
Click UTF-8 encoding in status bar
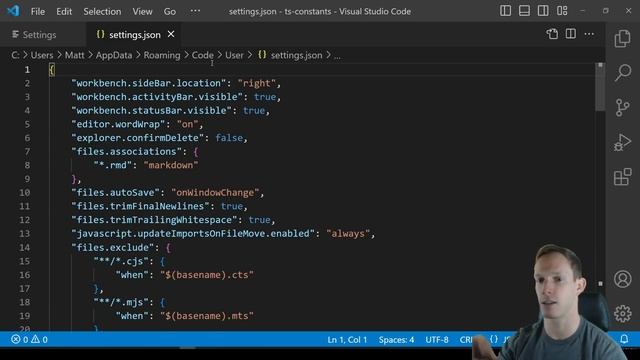tap(437, 340)
